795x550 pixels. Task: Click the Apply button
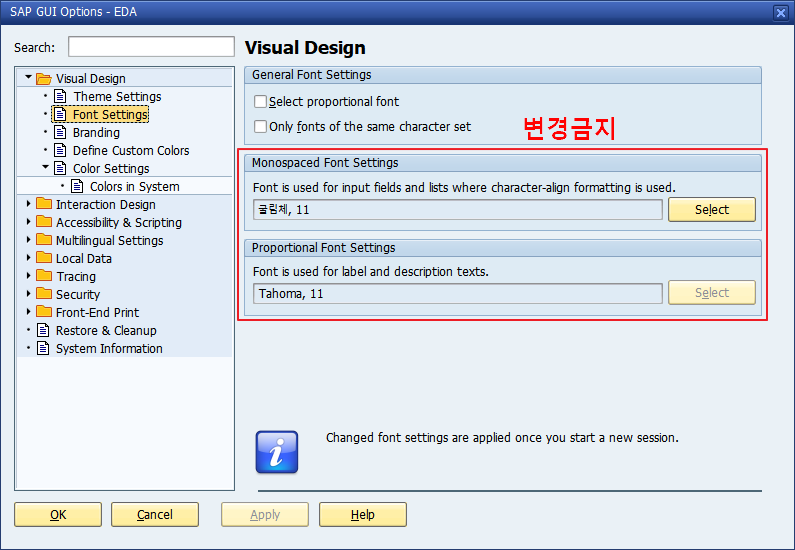coord(265,515)
